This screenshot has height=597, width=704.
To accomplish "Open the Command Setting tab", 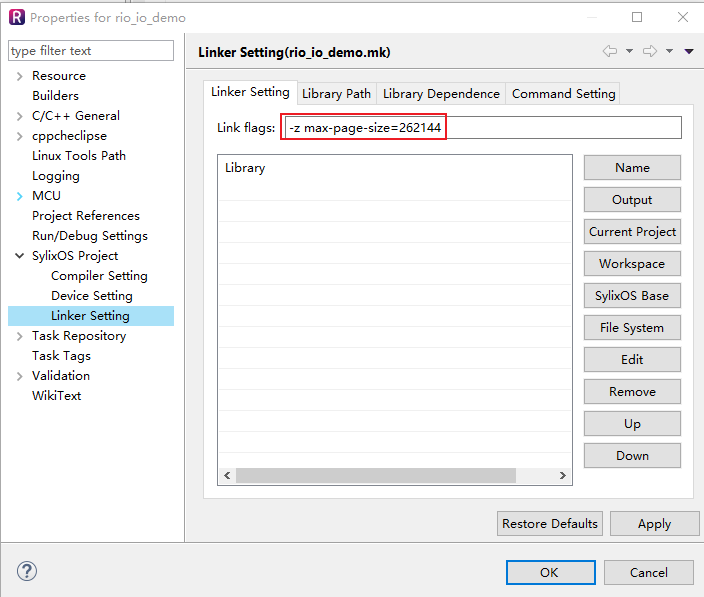I will [563, 93].
